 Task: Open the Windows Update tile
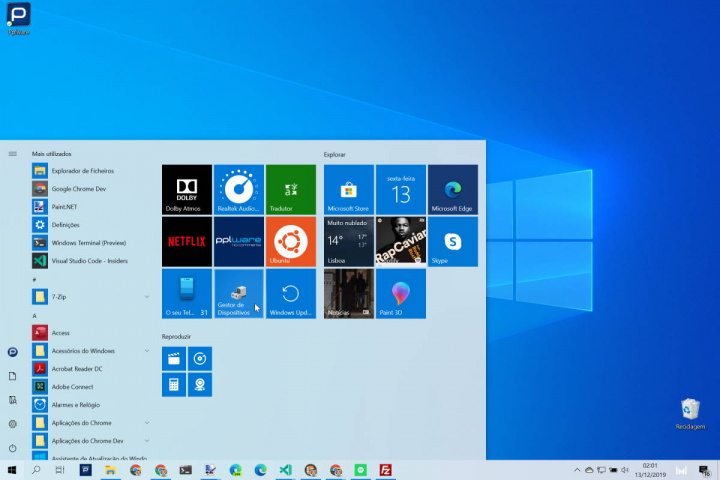click(290, 293)
